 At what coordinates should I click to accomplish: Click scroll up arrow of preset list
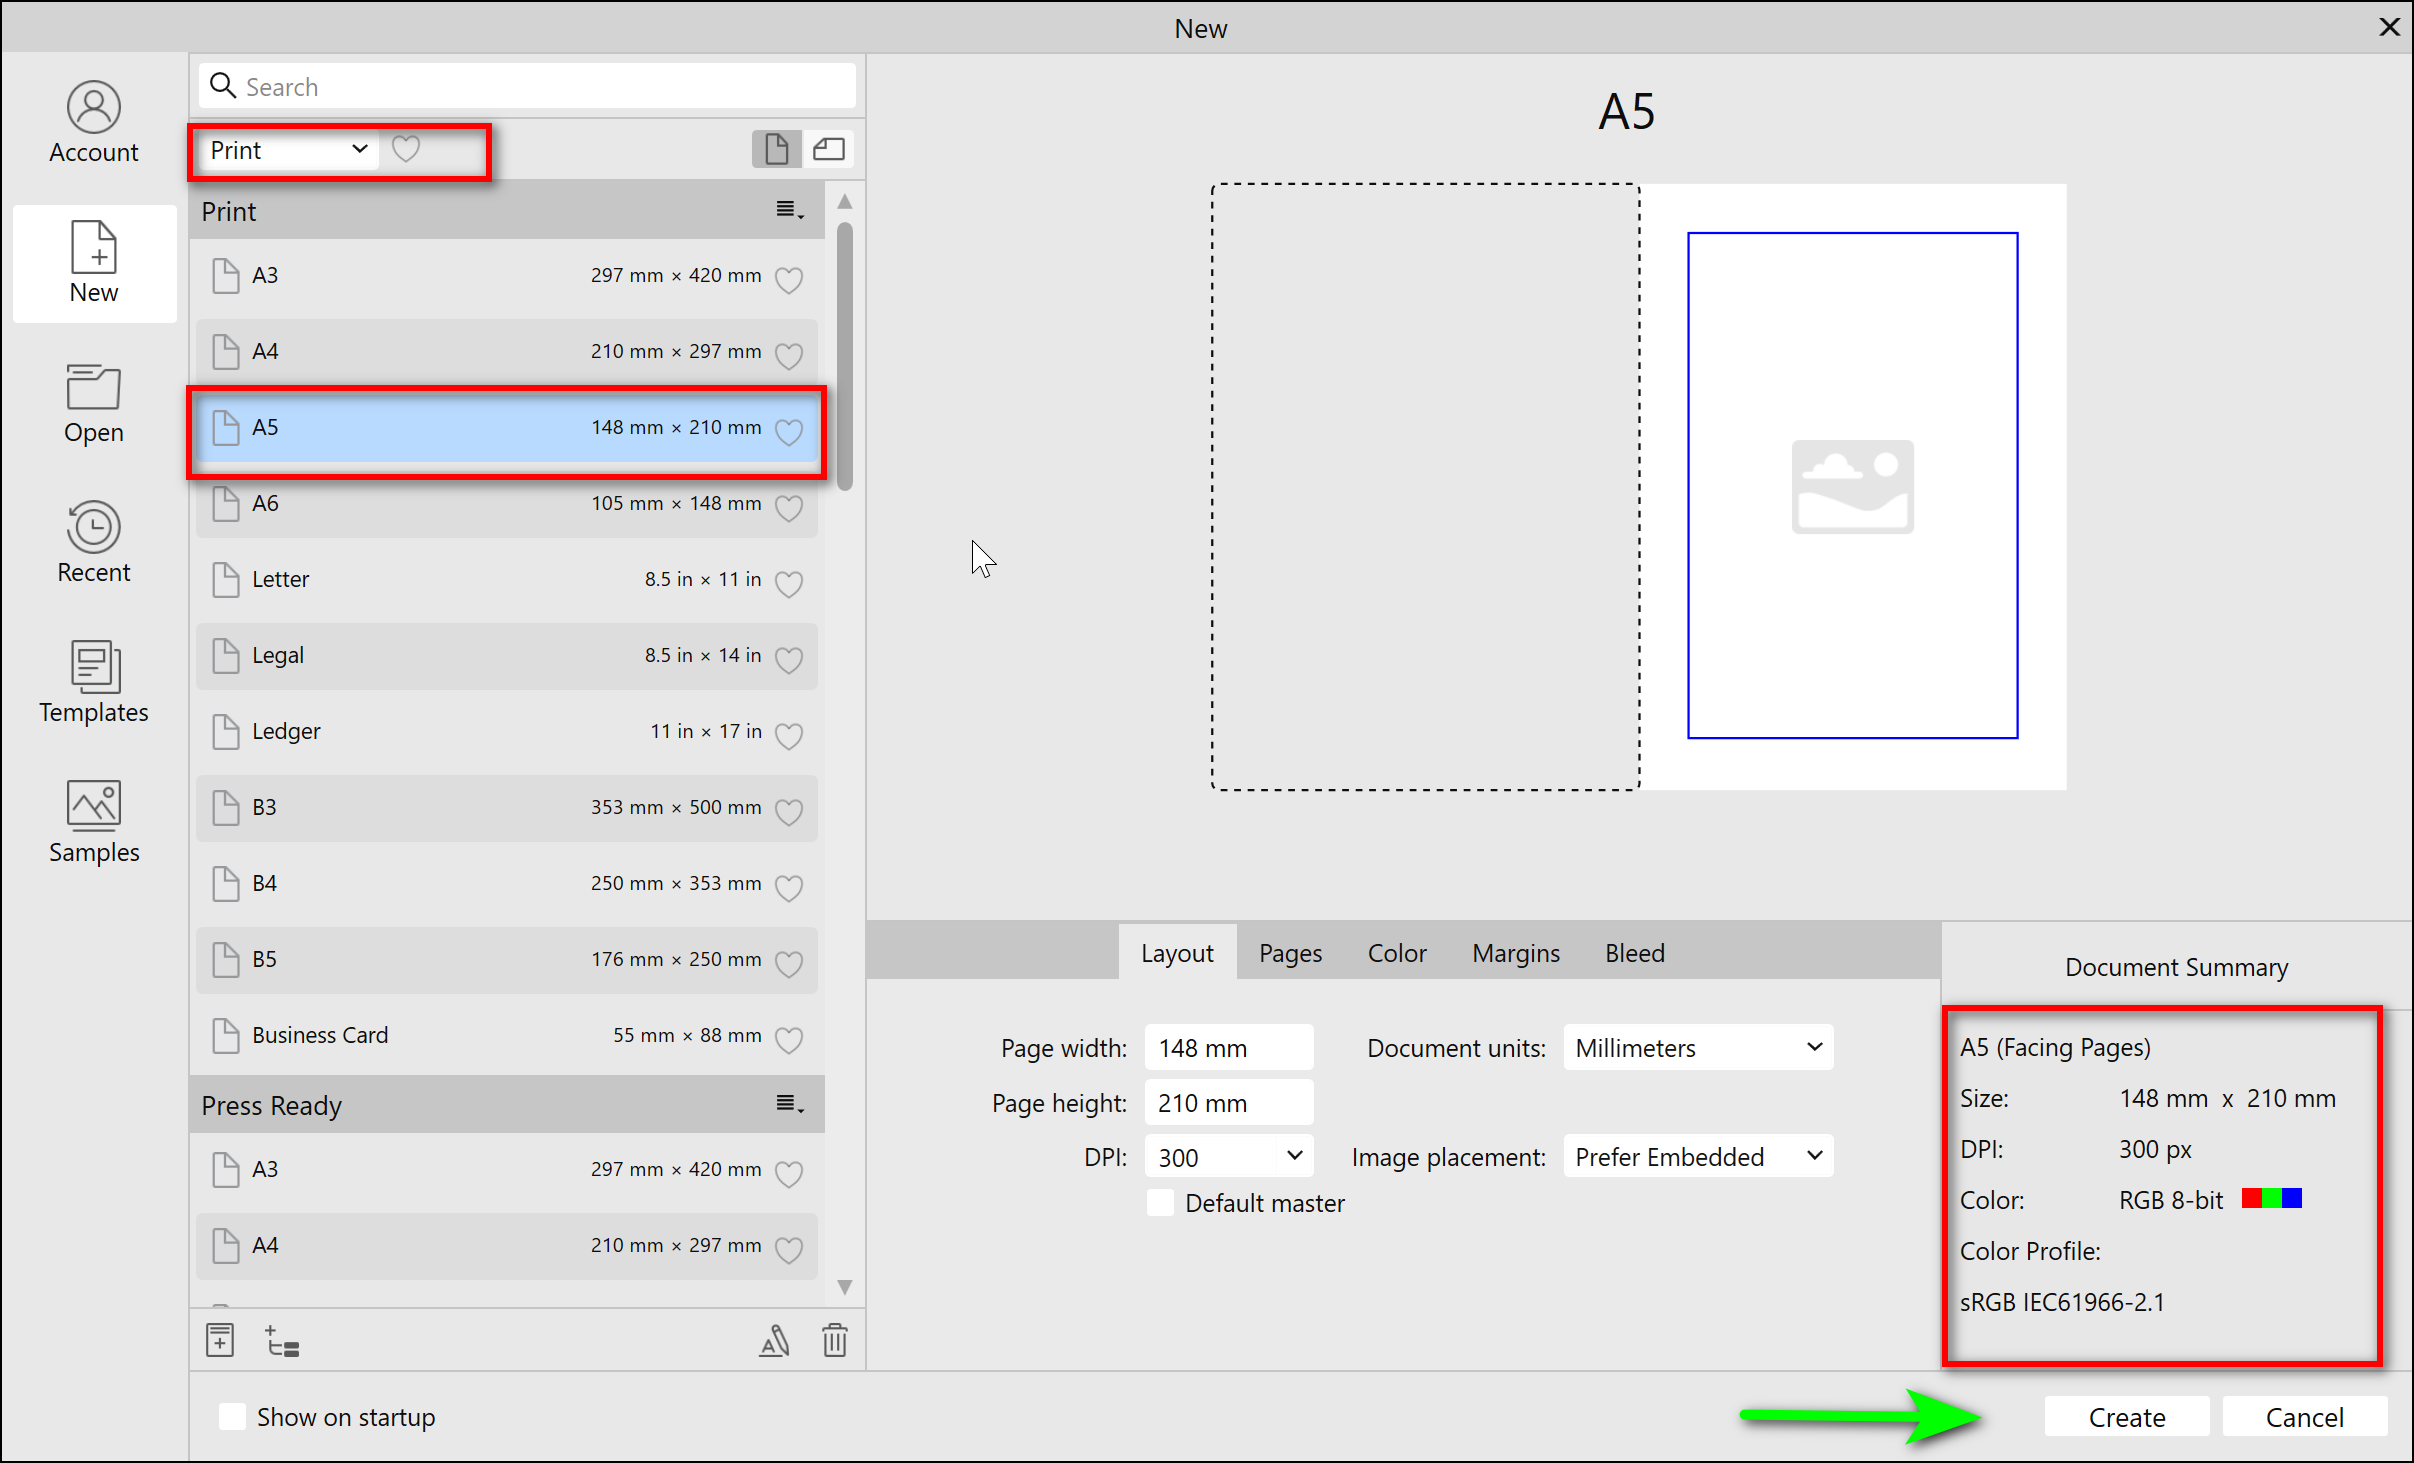(x=845, y=202)
